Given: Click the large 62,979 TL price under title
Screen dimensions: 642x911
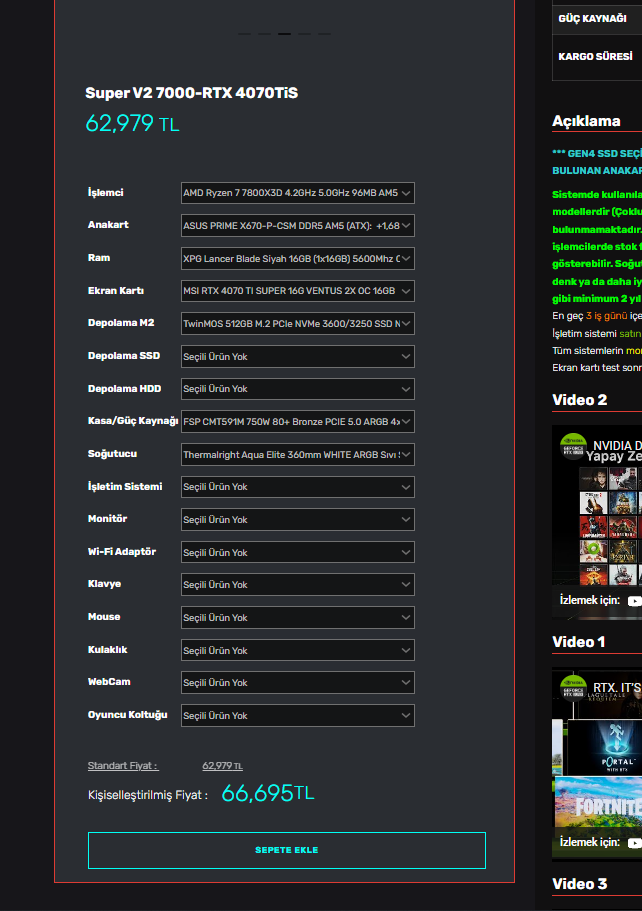Looking at the screenshot, I should pos(132,123).
